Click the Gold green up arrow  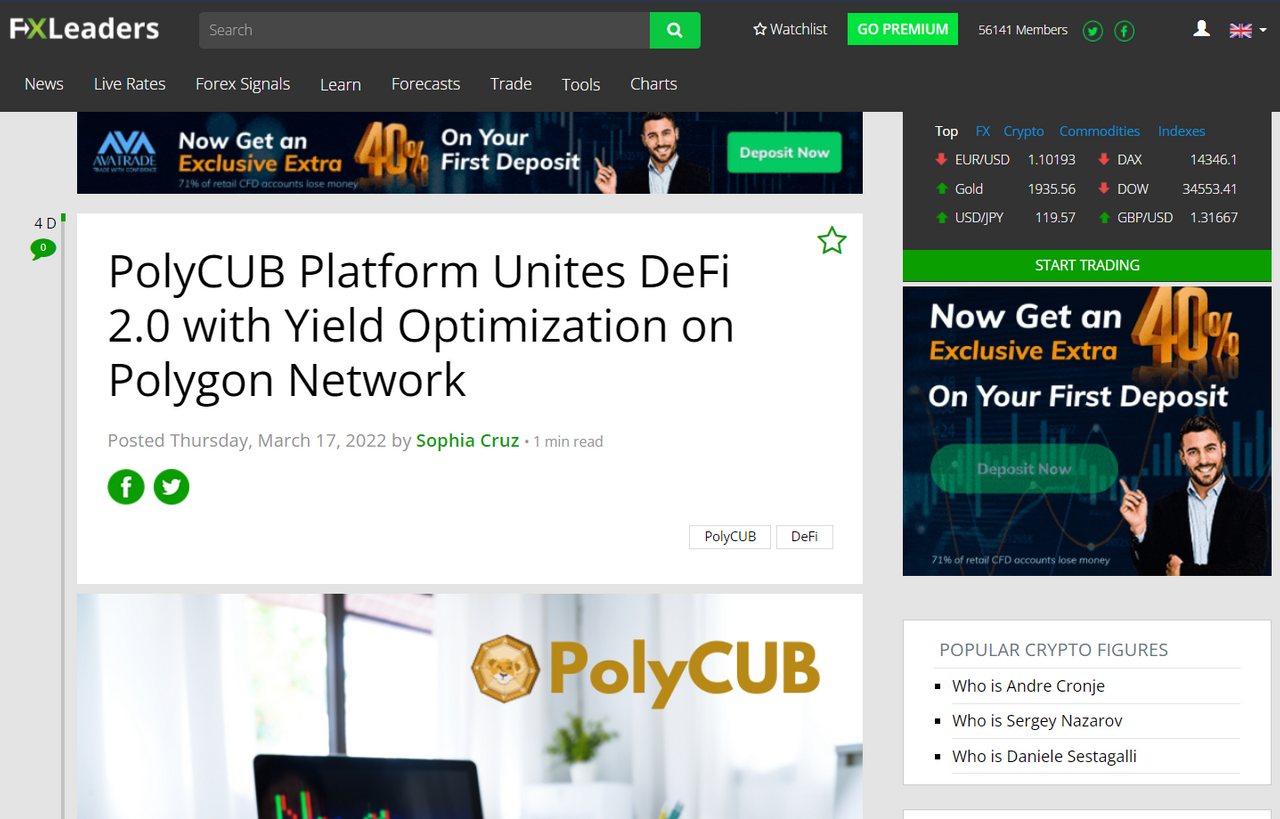click(941, 188)
